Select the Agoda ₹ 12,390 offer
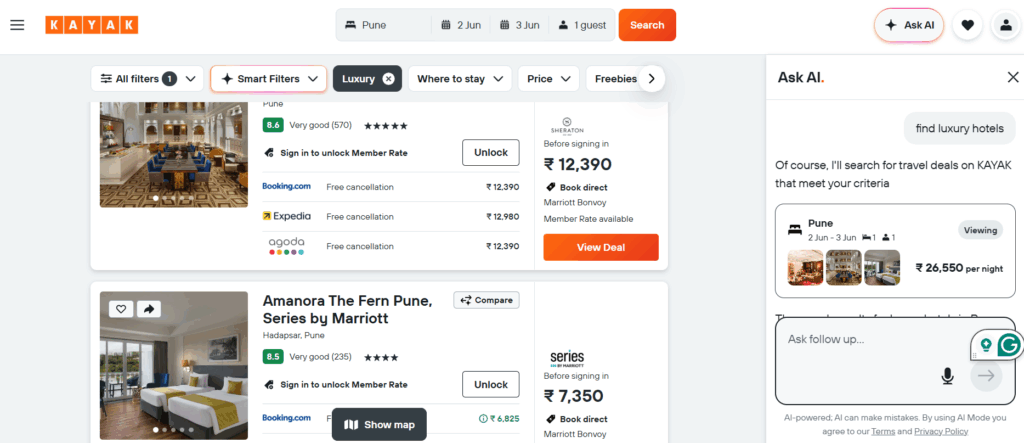Viewport: 1024px width, 443px height. [x=391, y=246]
